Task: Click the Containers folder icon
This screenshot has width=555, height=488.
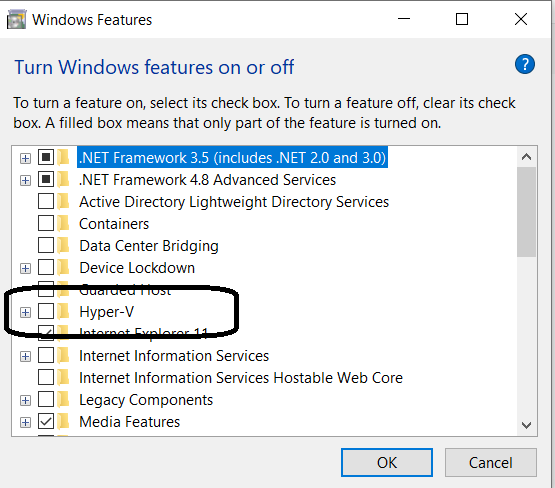Action: point(64,223)
